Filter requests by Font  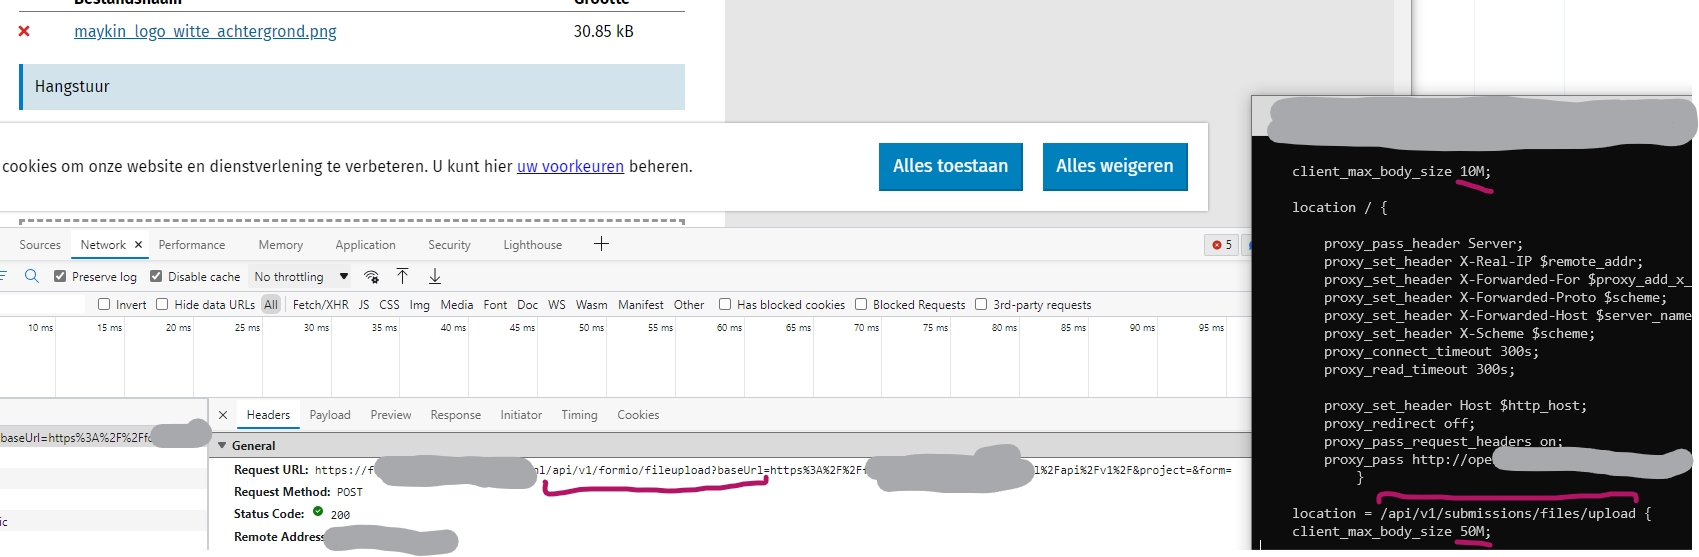click(x=495, y=305)
